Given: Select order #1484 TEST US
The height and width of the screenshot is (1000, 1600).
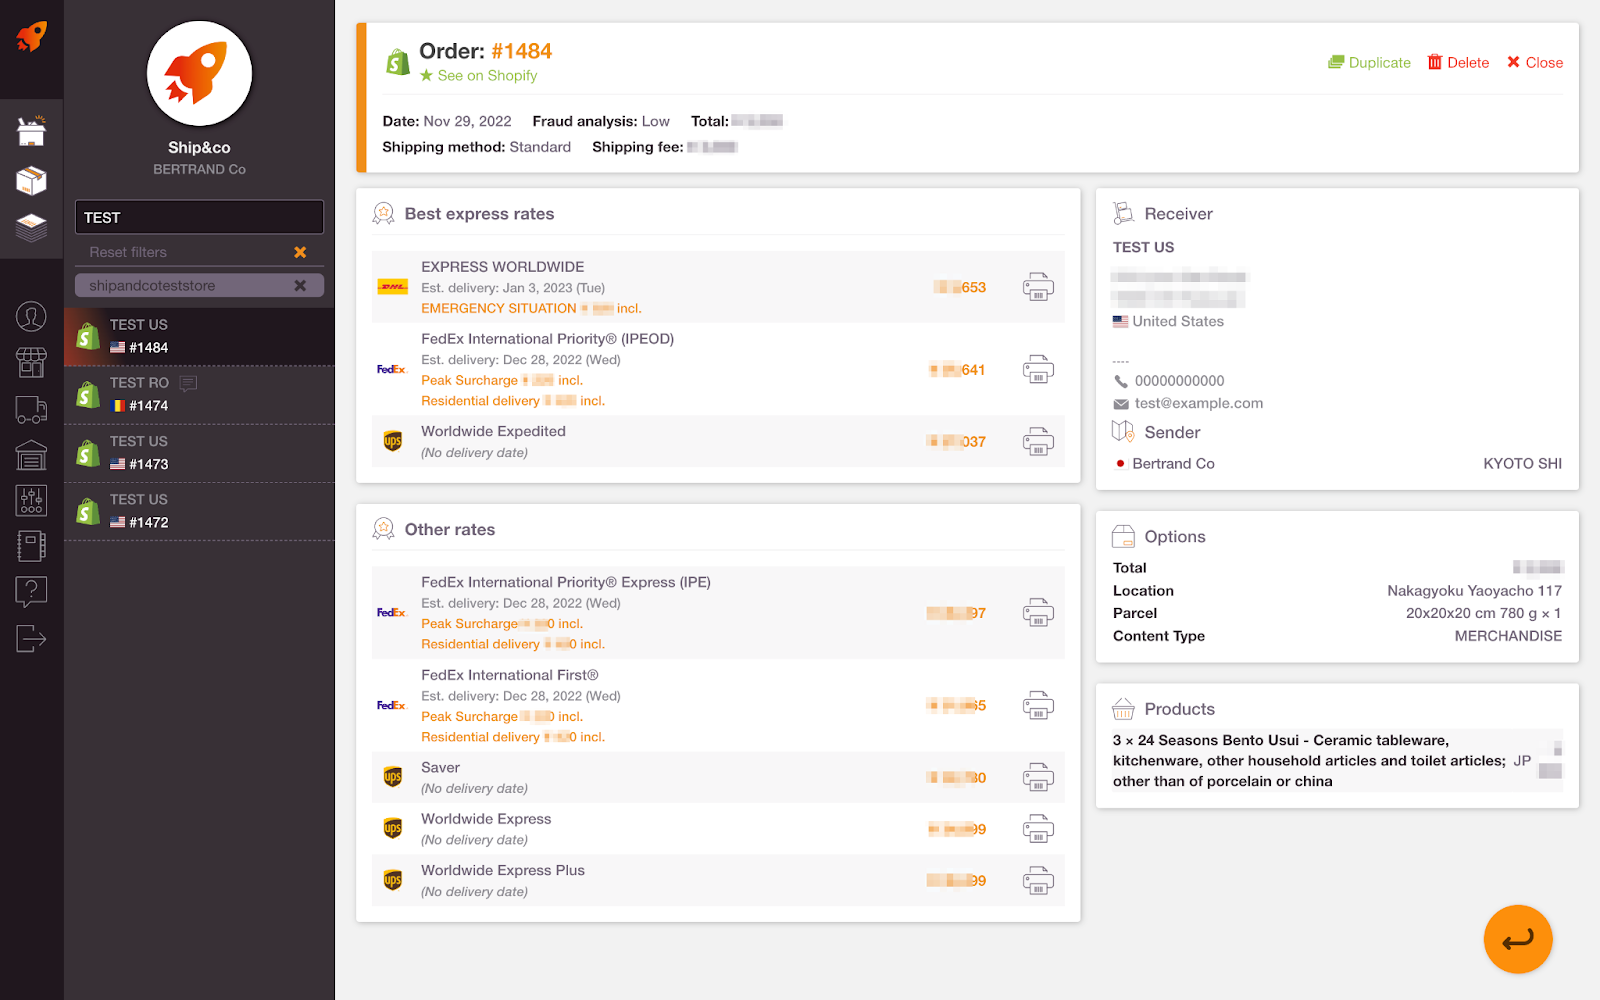Looking at the screenshot, I should [x=199, y=337].
